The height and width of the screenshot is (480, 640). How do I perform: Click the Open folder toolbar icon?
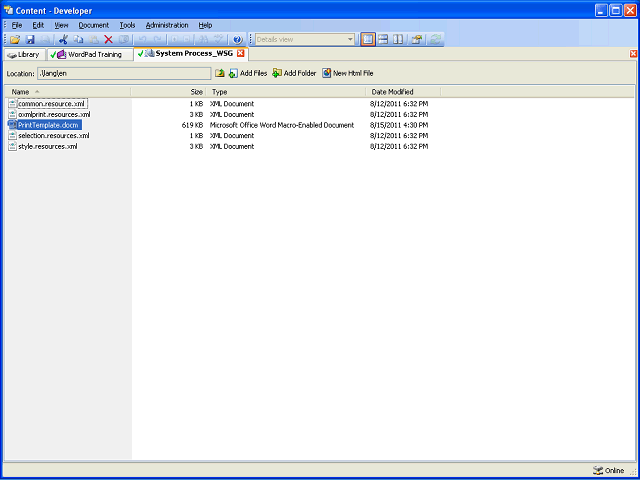15,40
